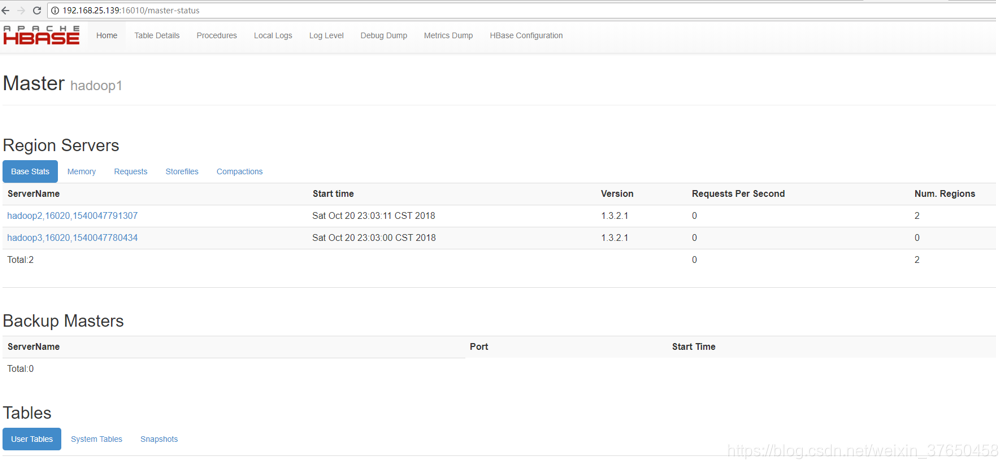Open the Procedures page
Viewport: 1008px width, 469px height.
(217, 36)
